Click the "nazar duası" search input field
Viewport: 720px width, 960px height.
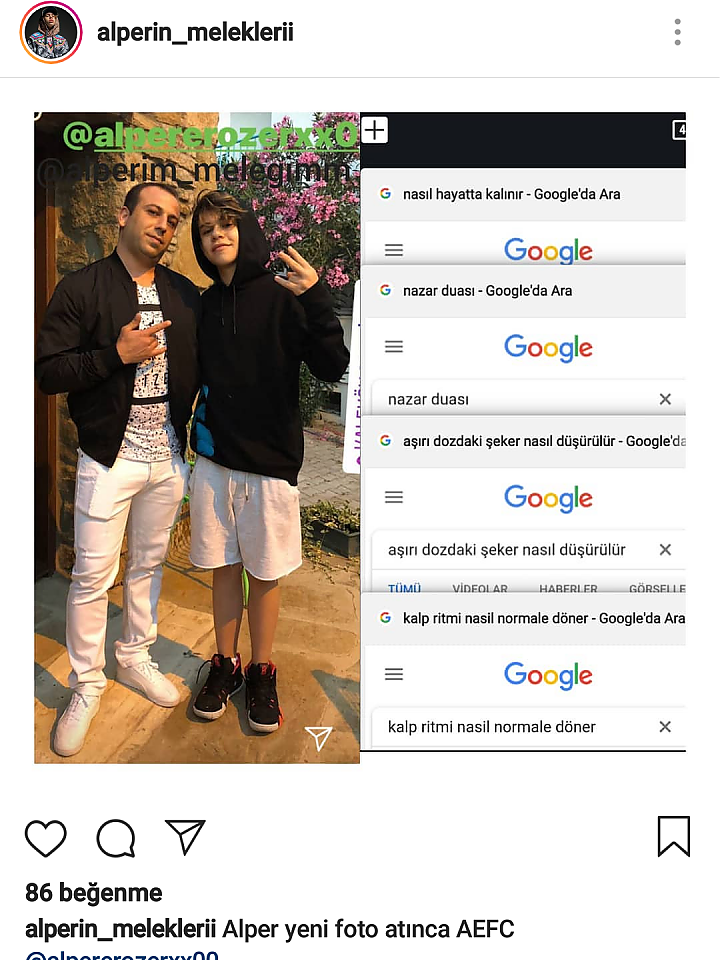pos(520,399)
